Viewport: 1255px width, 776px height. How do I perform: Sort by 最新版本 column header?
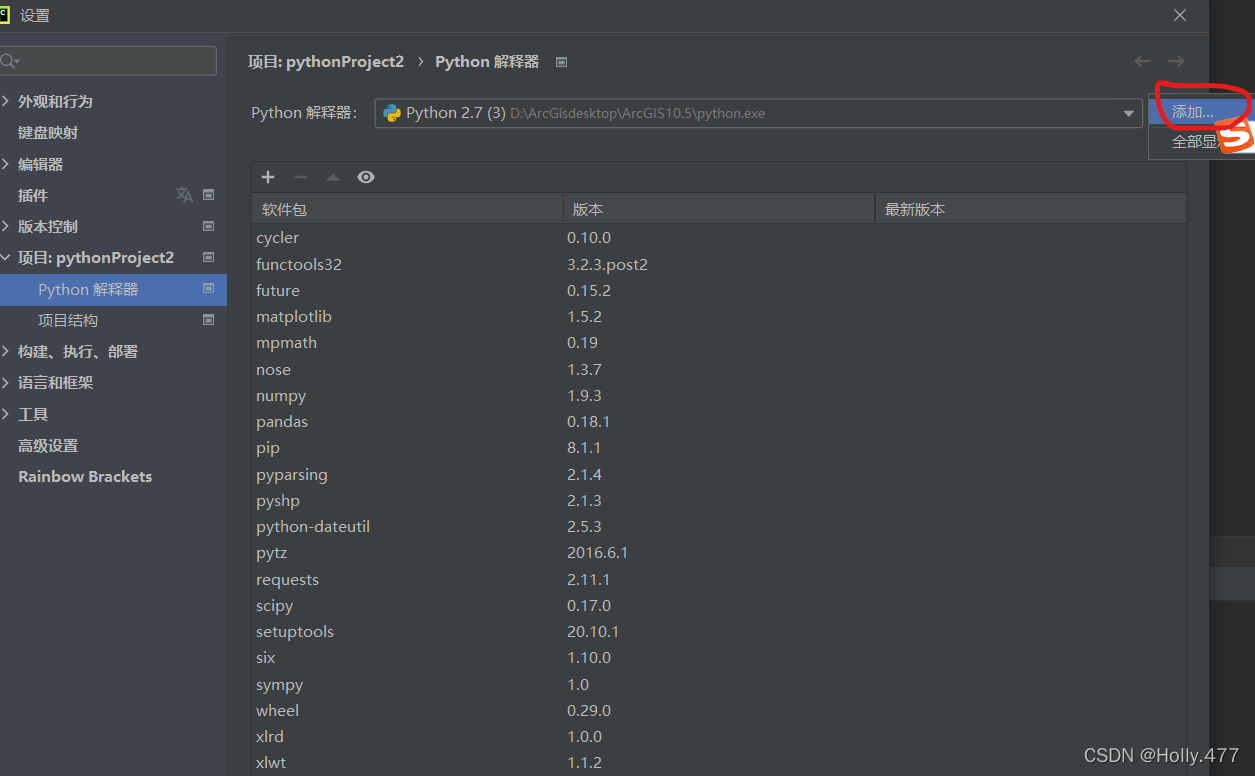click(1031, 209)
